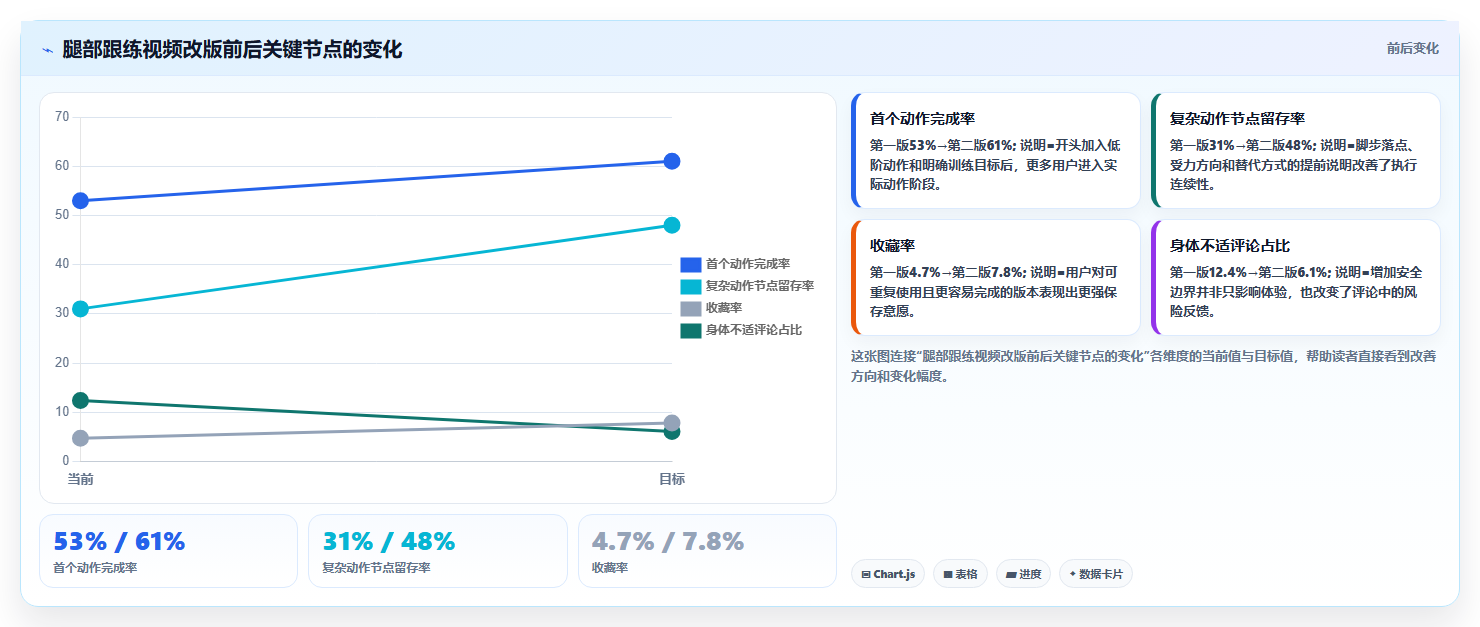The image size is (1480, 627).
Task: Open the 收藏率 insight card heading
Action: pos(890,245)
